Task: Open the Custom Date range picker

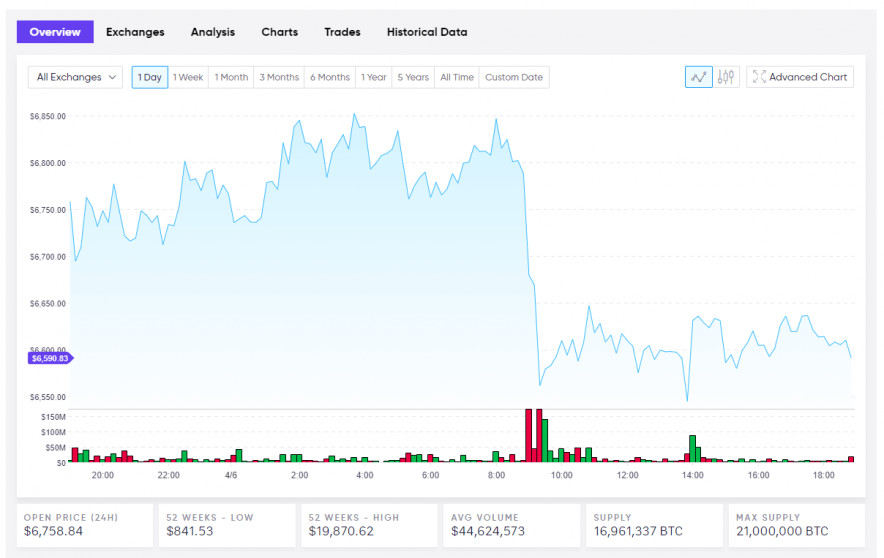Action: pos(514,77)
